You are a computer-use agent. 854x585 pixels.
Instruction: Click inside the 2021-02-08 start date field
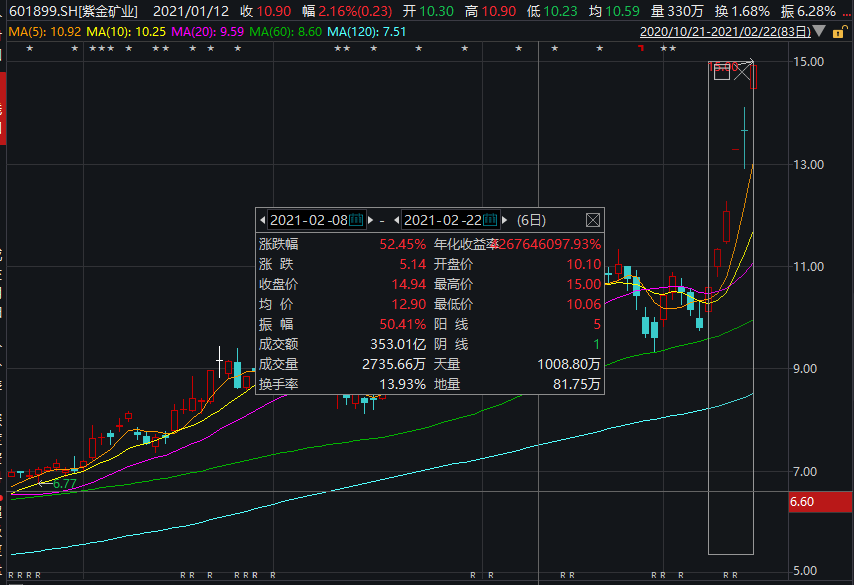pos(308,220)
